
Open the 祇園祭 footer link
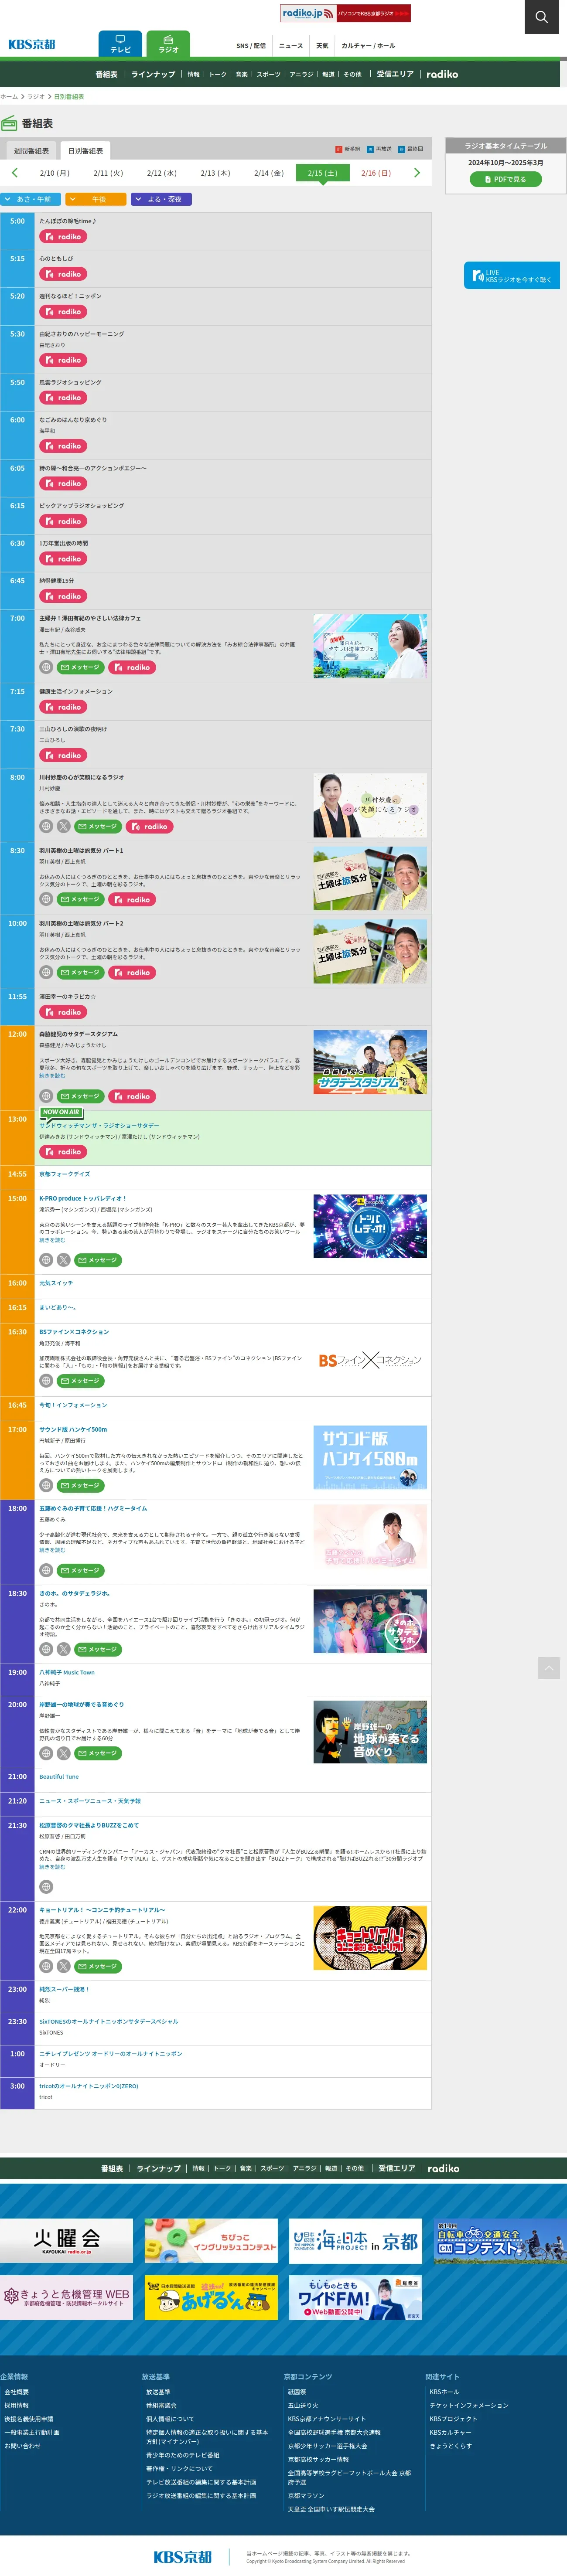[x=297, y=2392]
